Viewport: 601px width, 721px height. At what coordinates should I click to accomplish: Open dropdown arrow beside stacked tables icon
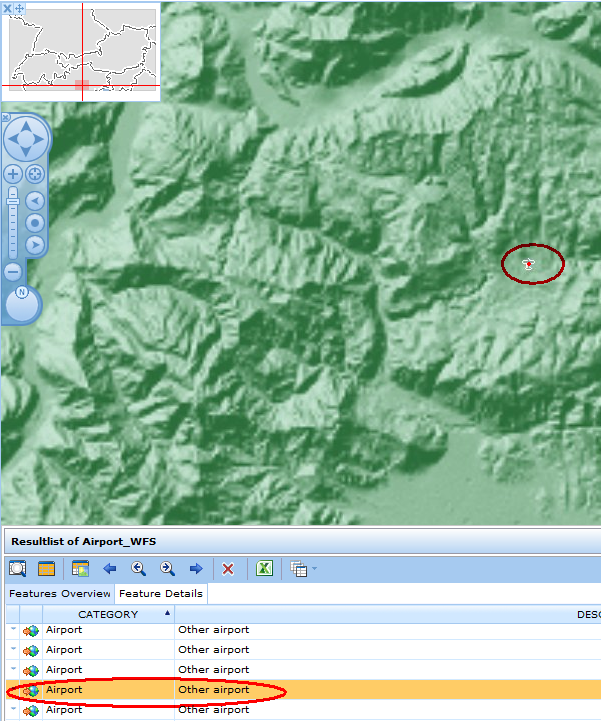315,569
